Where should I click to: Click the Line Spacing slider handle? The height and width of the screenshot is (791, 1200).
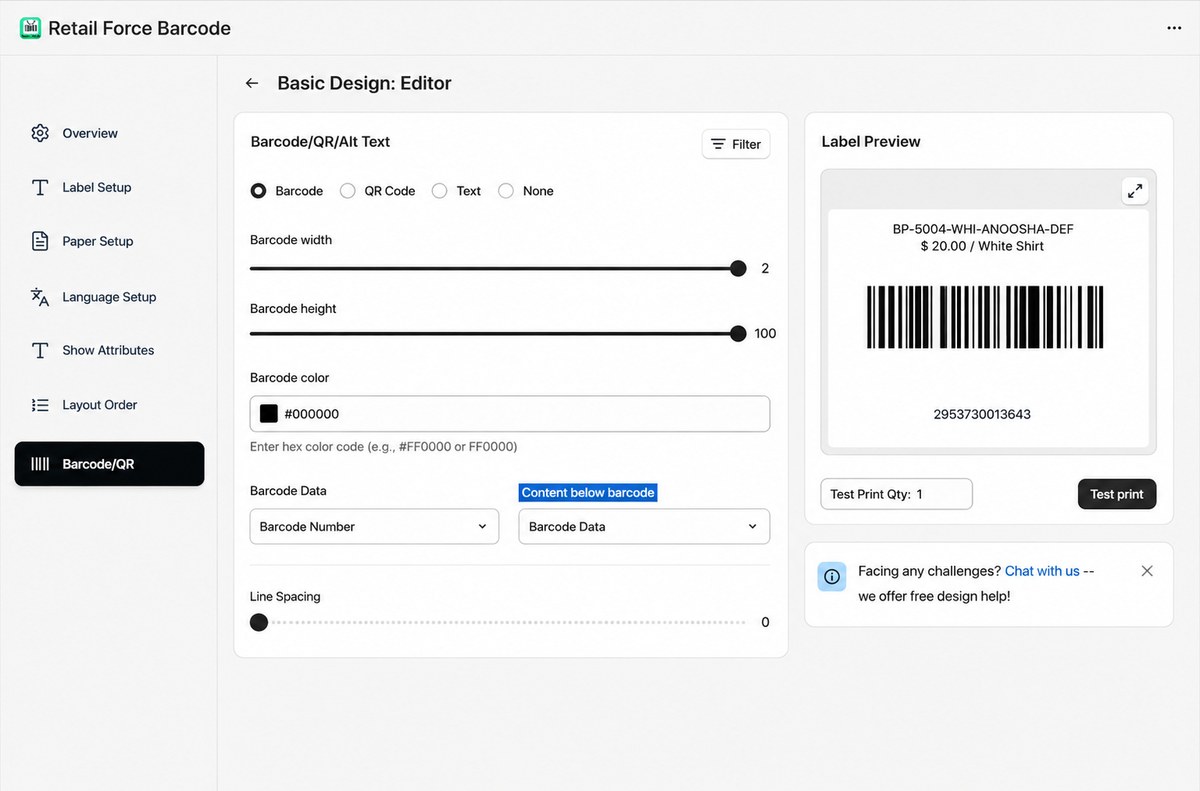click(x=259, y=622)
